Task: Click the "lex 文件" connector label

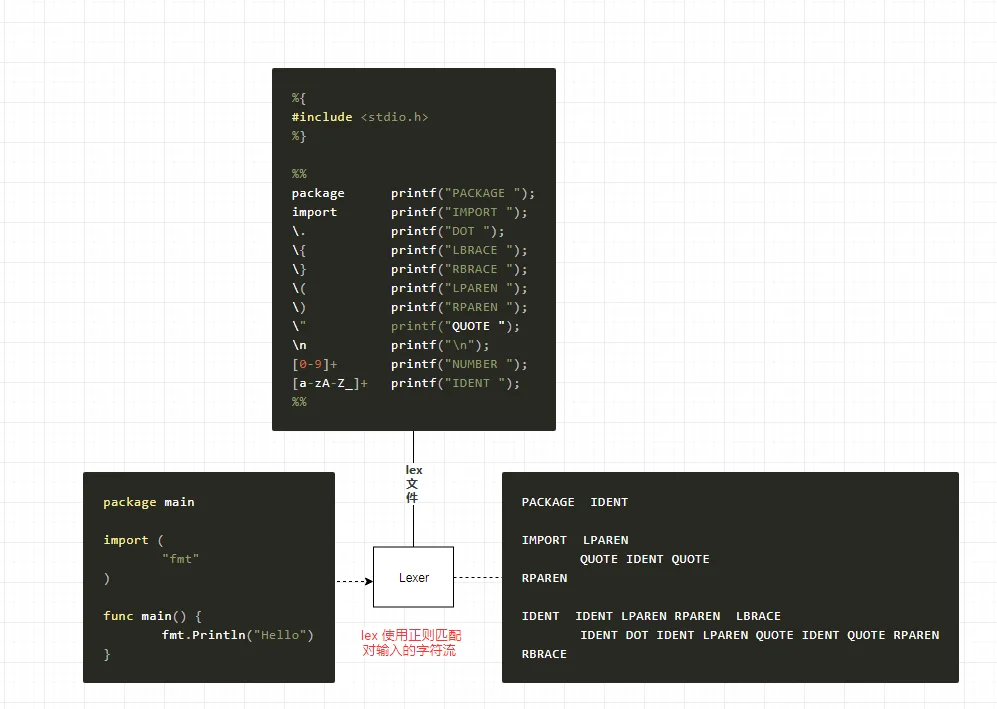Action: [413, 483]
